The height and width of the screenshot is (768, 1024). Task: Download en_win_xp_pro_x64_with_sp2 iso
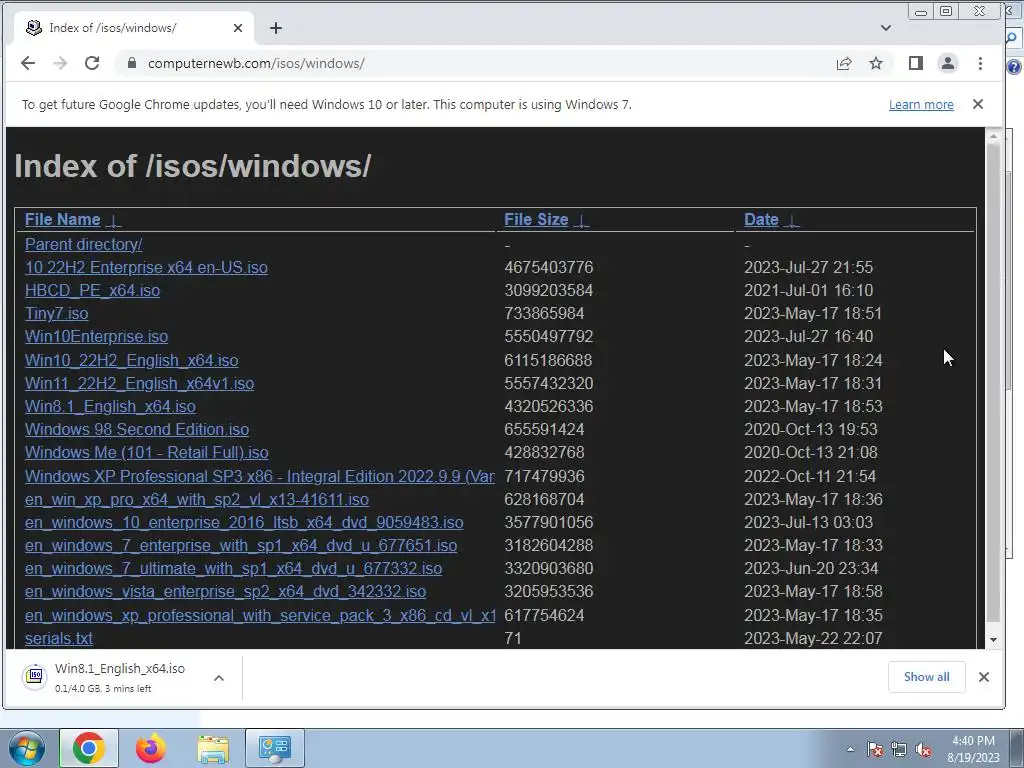(197, 499)
